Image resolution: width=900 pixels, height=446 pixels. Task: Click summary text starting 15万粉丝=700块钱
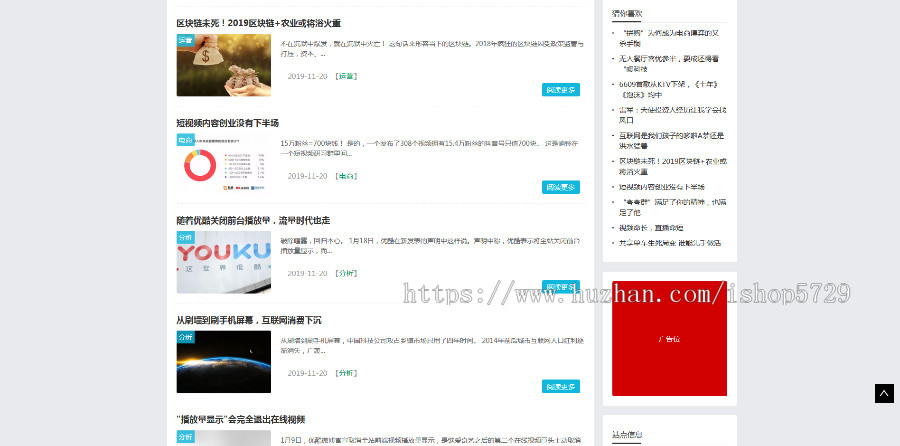click(429, 148)
